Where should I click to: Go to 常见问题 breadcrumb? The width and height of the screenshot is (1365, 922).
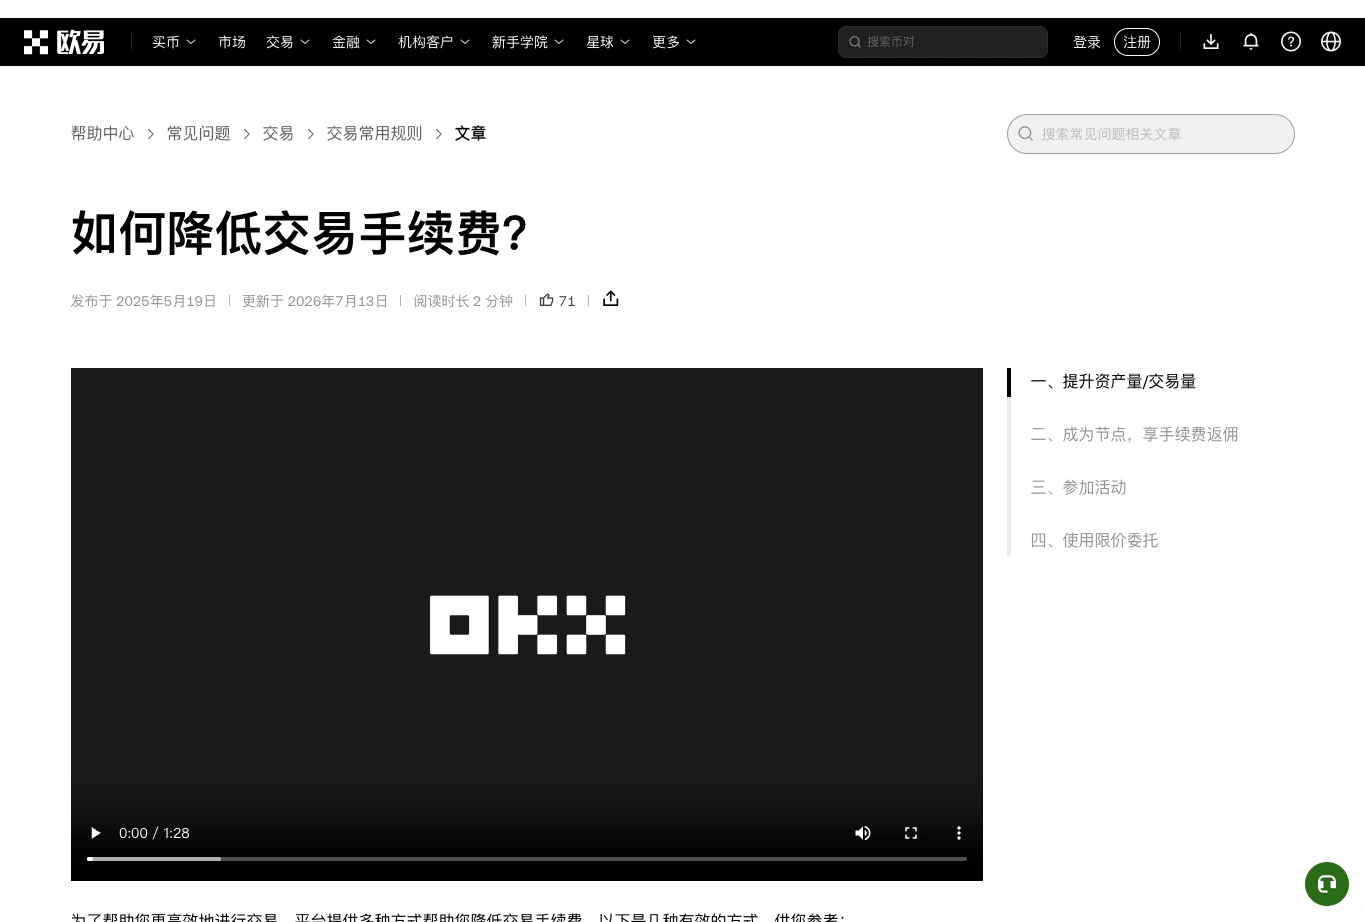(x=198, y=134)
